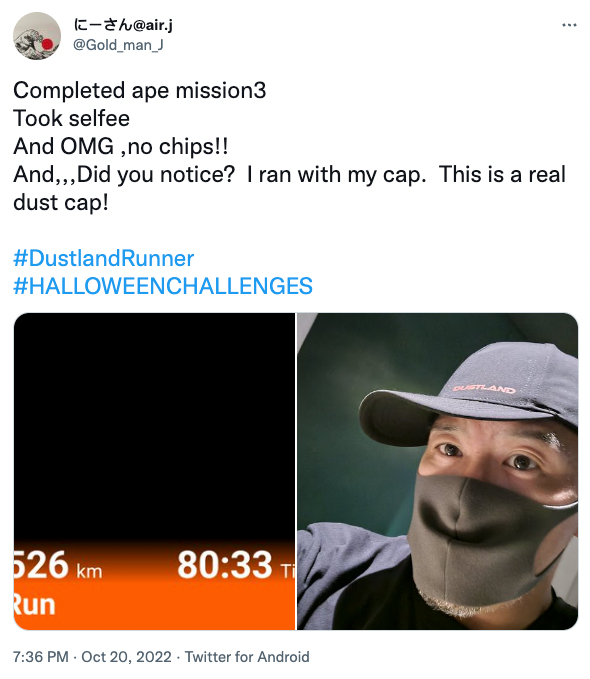The image size is (590, 679).
Task: Click the Oct 20, 2022 date
Action: 126,657
